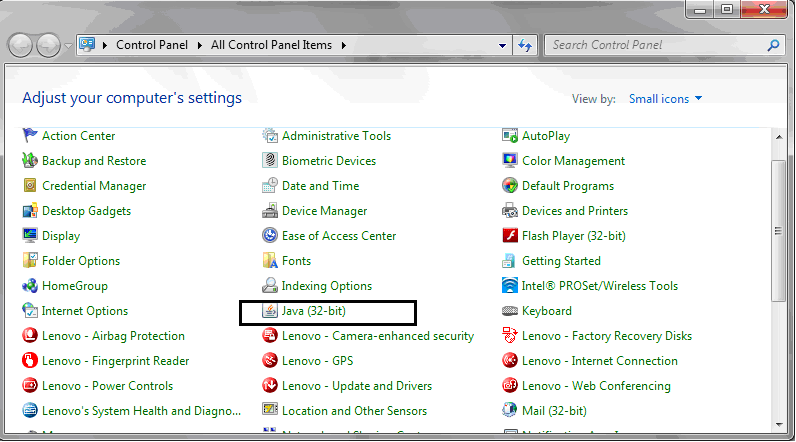796x442 pixels.
Task: Click the vertical scrollbar thumb
Action: point(778,231)
